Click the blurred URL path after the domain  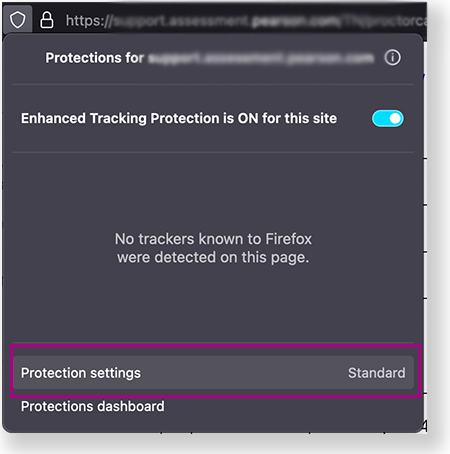383,21
